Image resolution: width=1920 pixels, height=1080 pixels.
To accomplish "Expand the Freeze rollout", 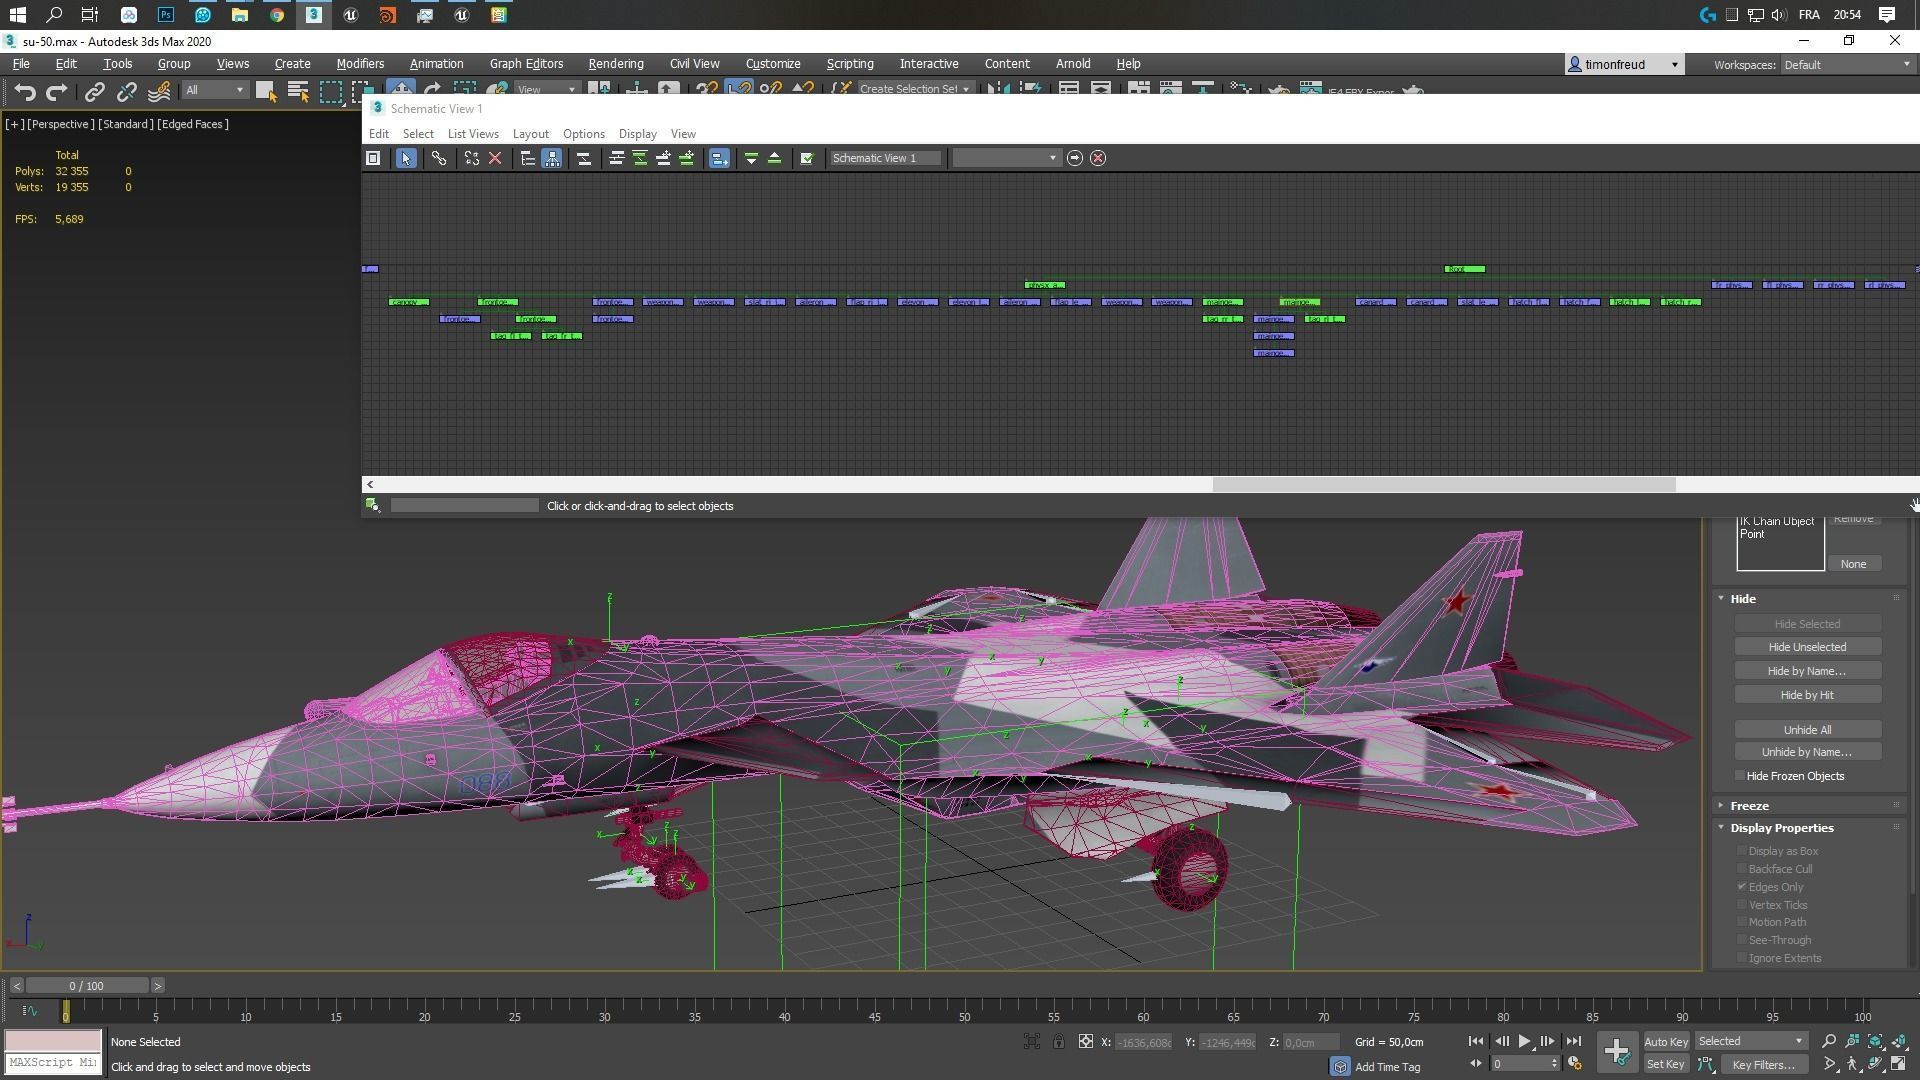I will pyautogui.click(x=1749, y=806).
